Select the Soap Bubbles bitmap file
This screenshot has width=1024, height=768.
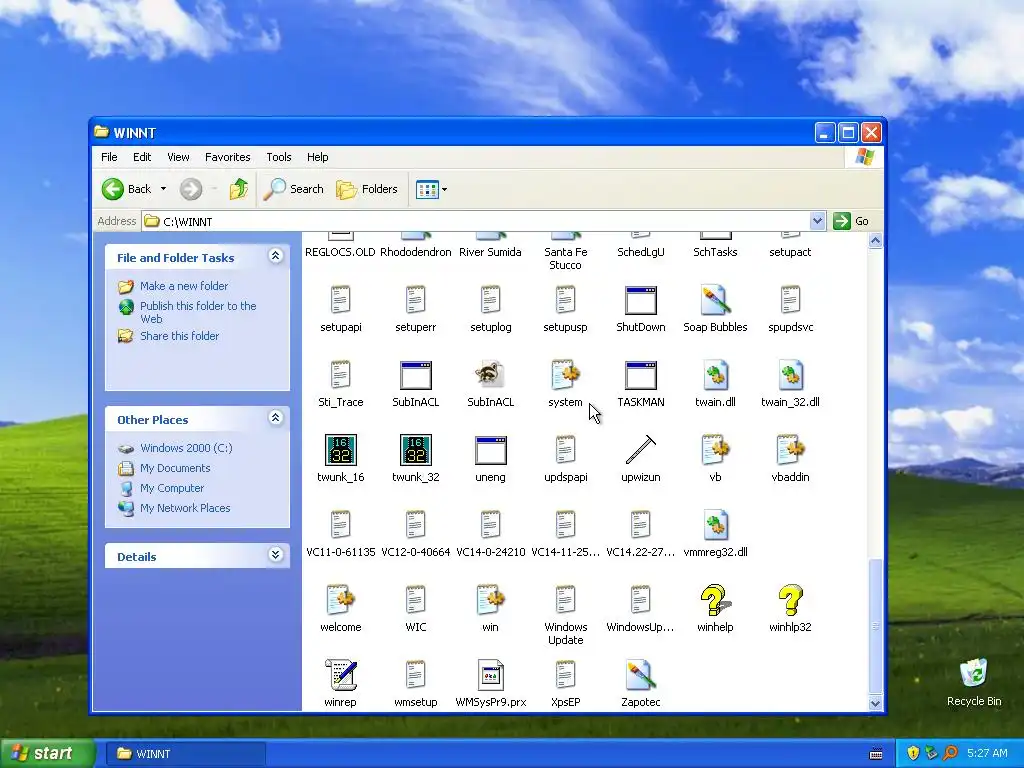[x=715, y=300]
